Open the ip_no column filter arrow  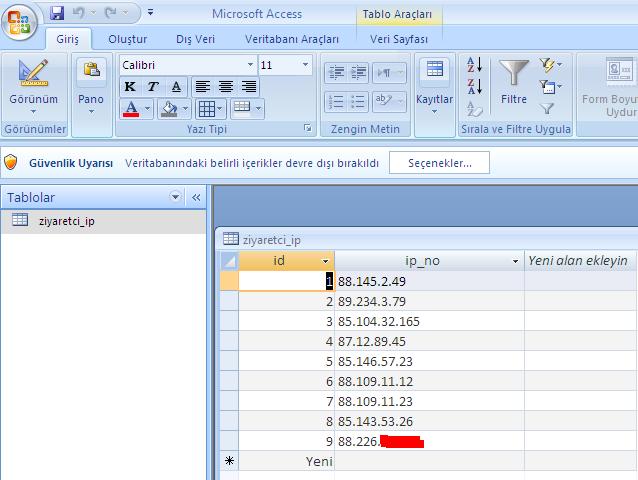pyautogui.click(x=515, y=261)
